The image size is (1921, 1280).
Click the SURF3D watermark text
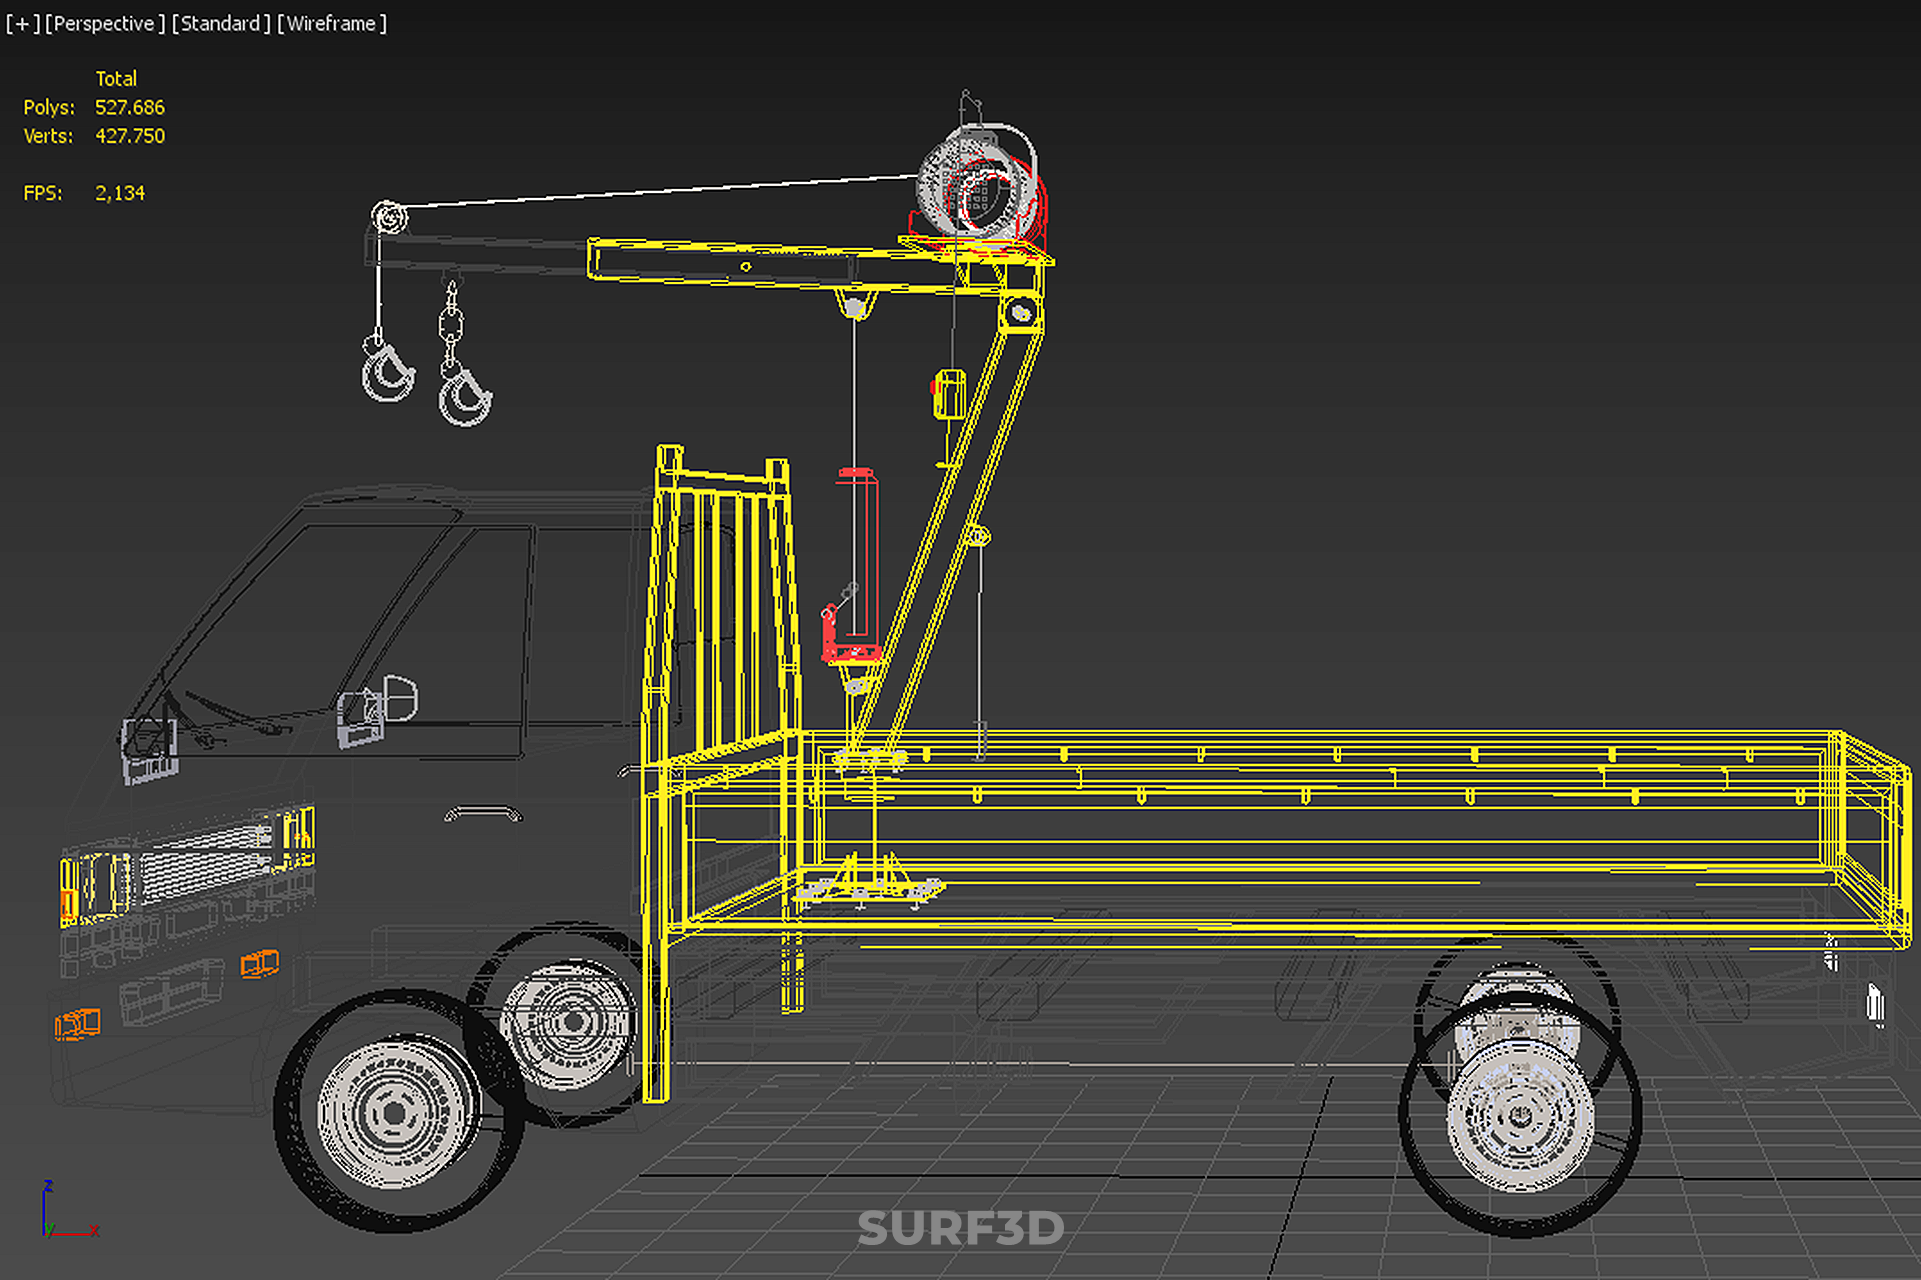point(960,1228)
